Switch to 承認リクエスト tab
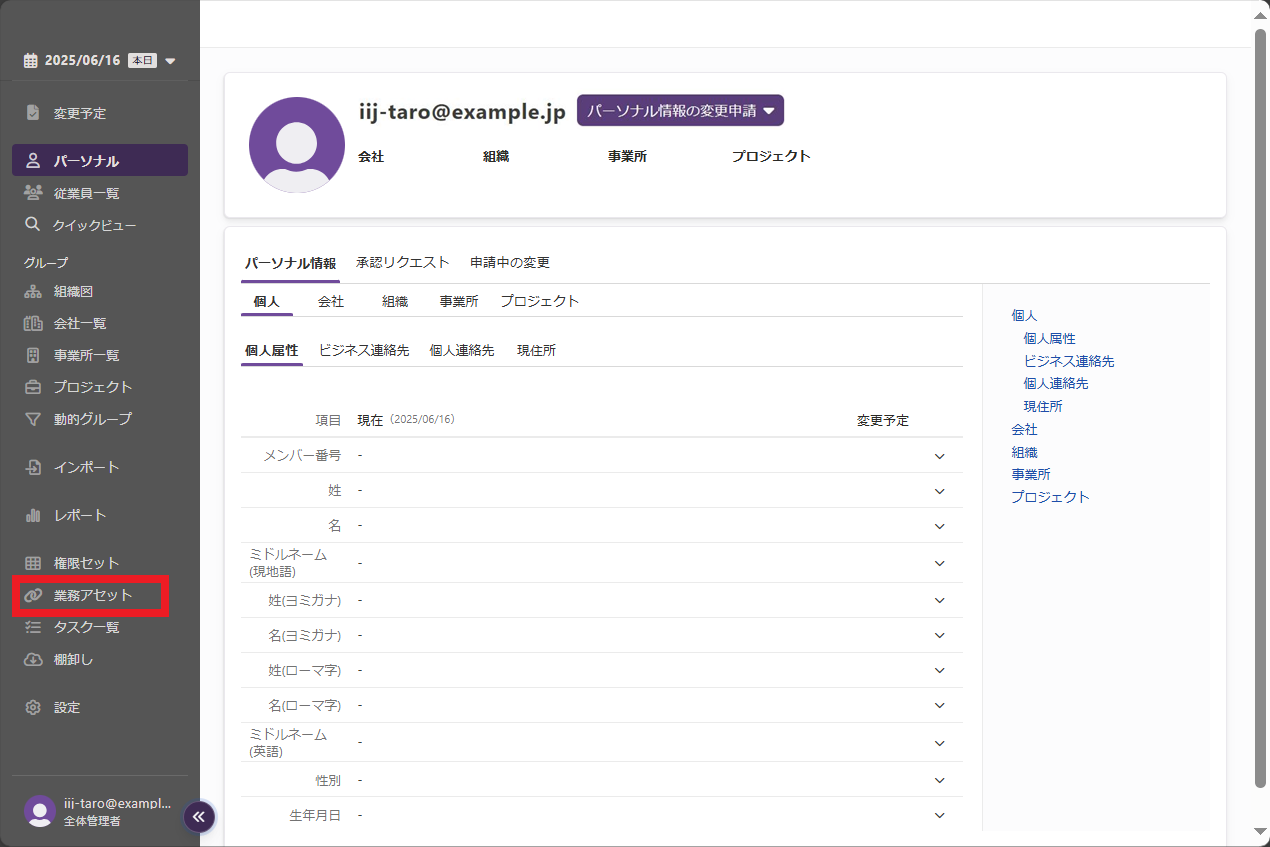This screenshot has height=847, width=1270. [x=402, y=263]
